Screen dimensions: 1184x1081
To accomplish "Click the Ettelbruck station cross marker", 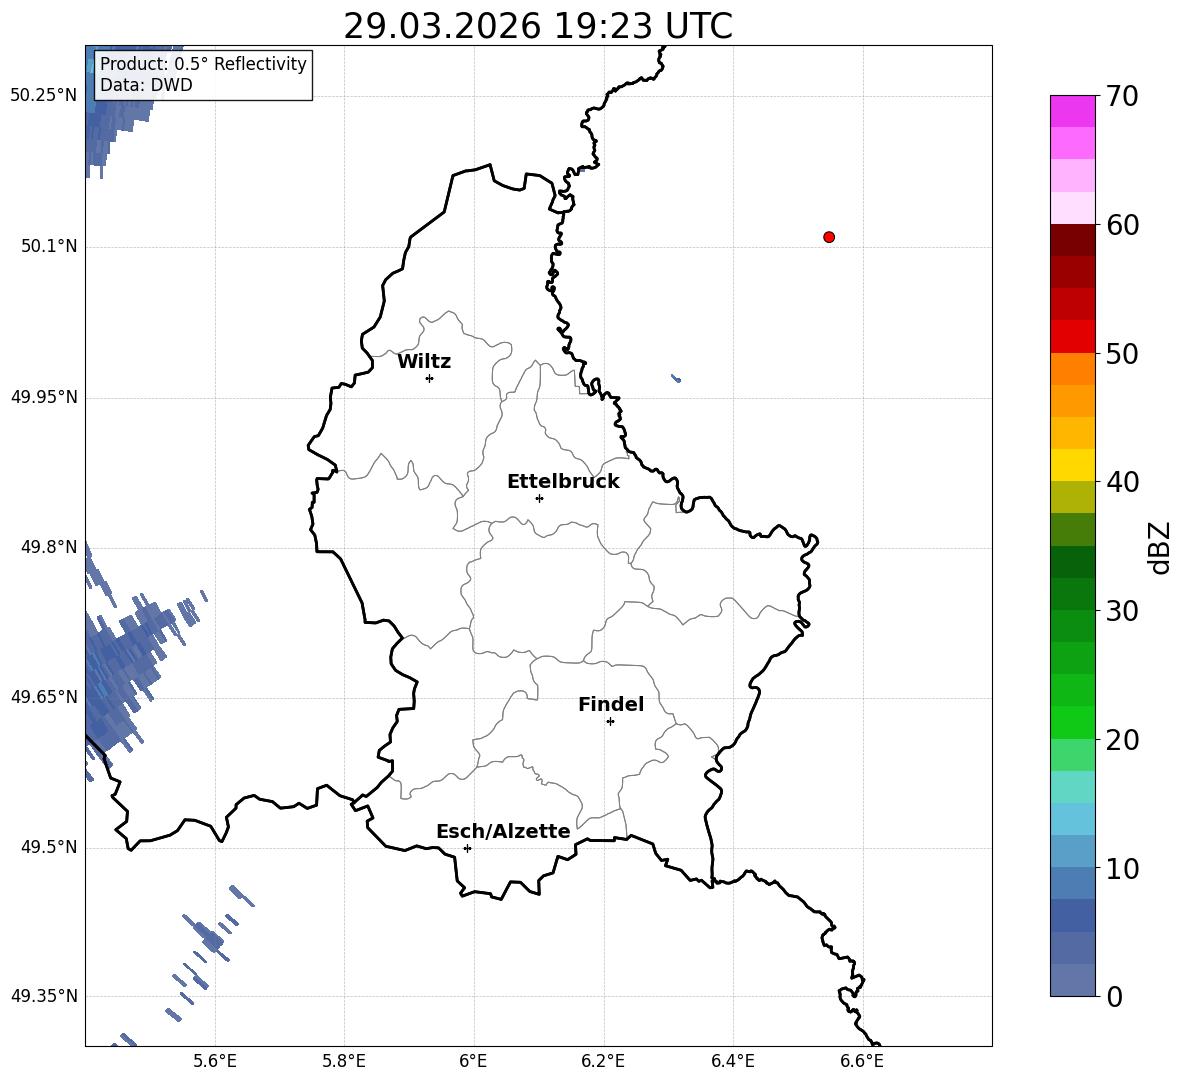I will click(539, 498).
